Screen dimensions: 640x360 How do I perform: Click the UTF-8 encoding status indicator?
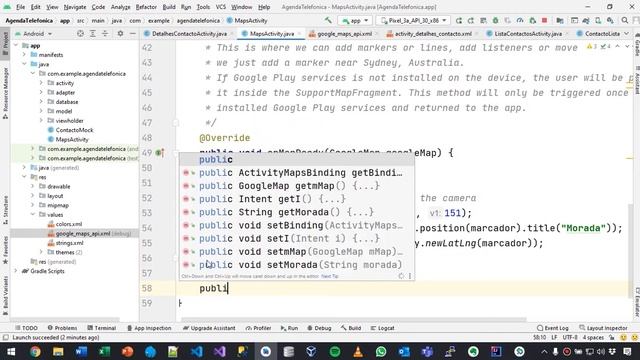(x=570, y=338)
